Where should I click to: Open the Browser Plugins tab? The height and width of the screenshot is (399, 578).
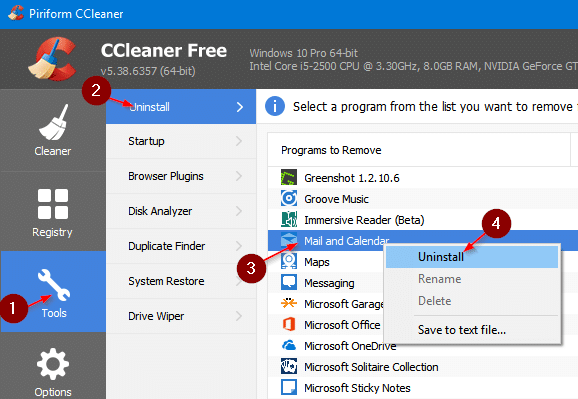(181, 176)
